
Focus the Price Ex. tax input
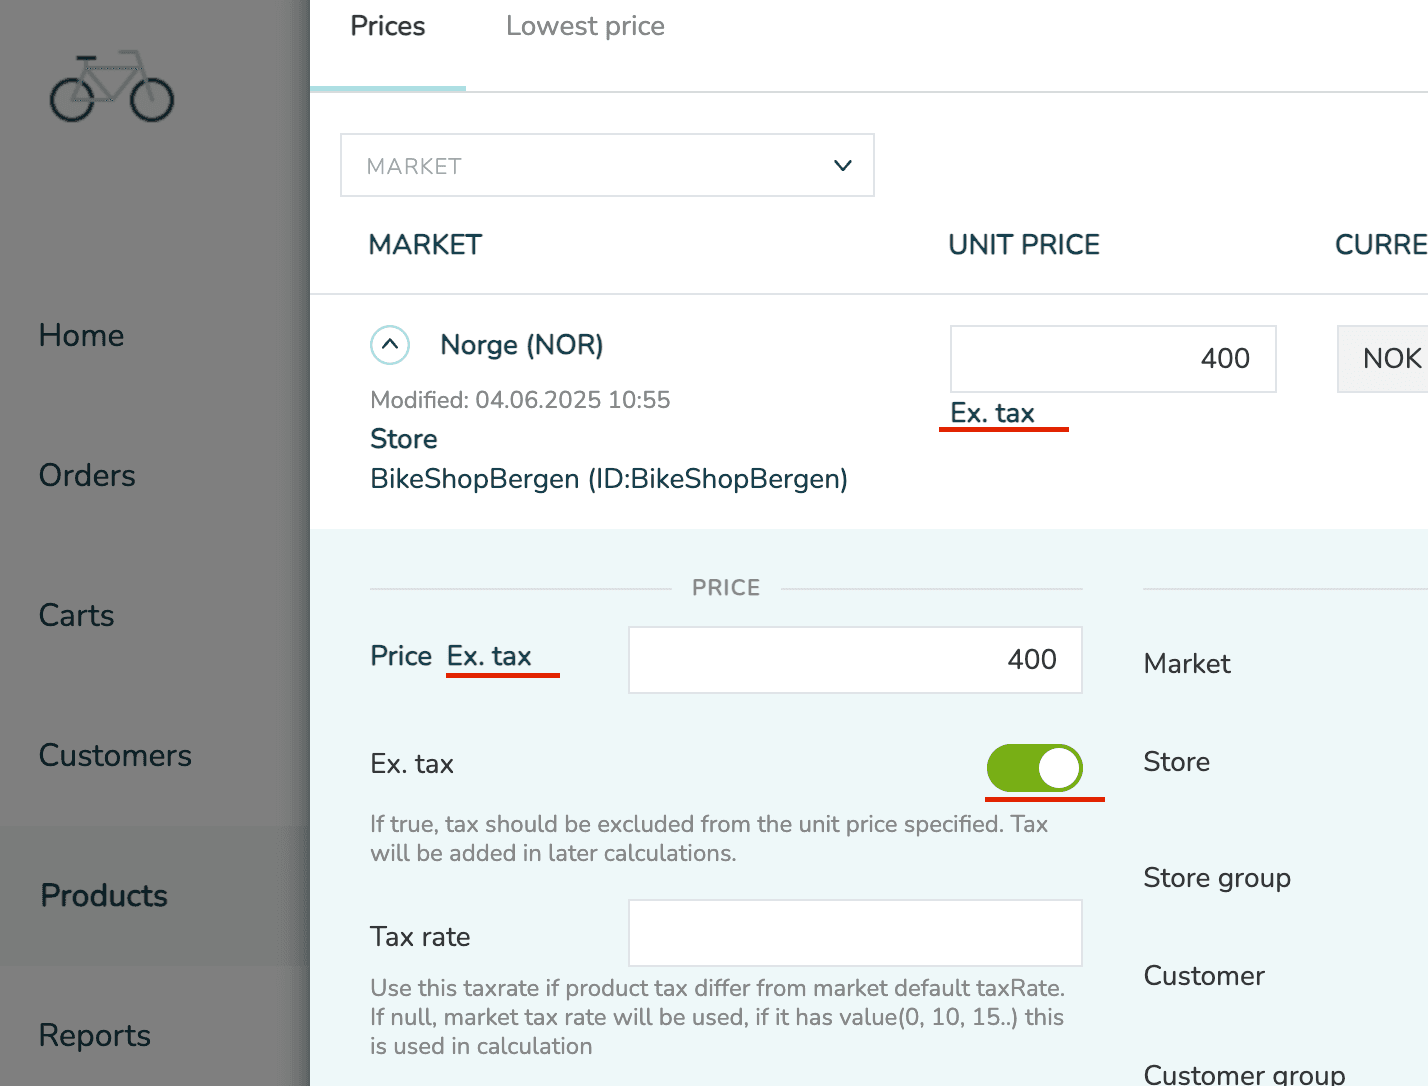[x=855, y=660]
